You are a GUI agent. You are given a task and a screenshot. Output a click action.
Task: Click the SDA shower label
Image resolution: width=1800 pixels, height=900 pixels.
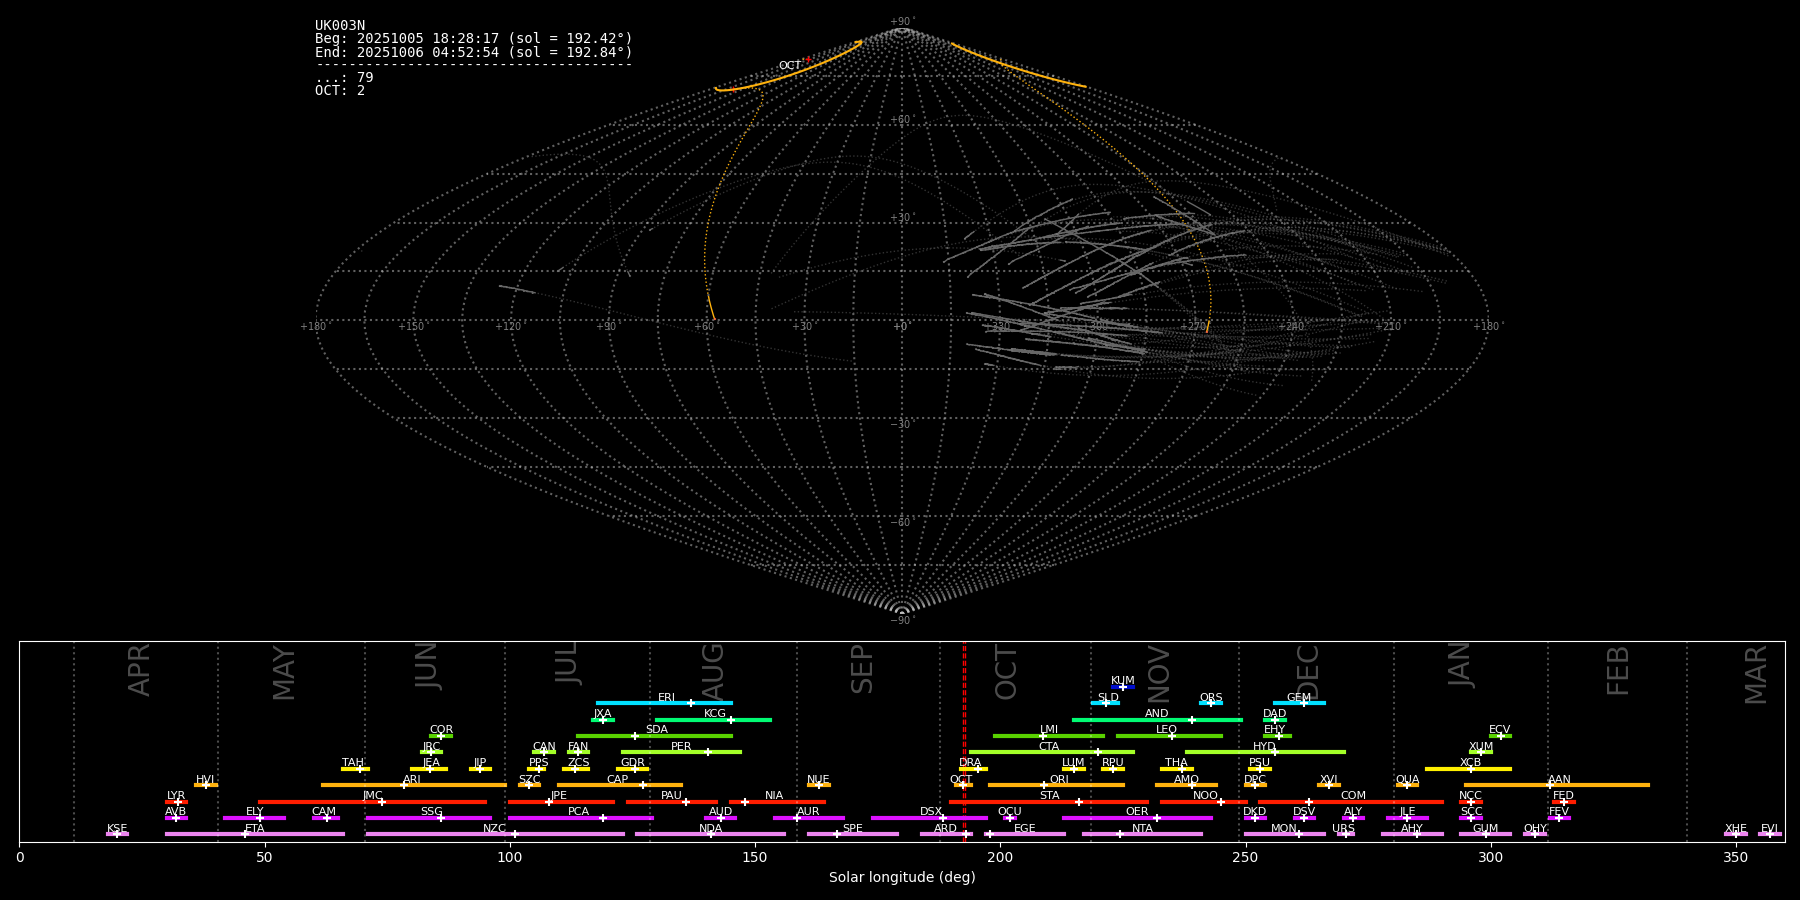(657, 730)
